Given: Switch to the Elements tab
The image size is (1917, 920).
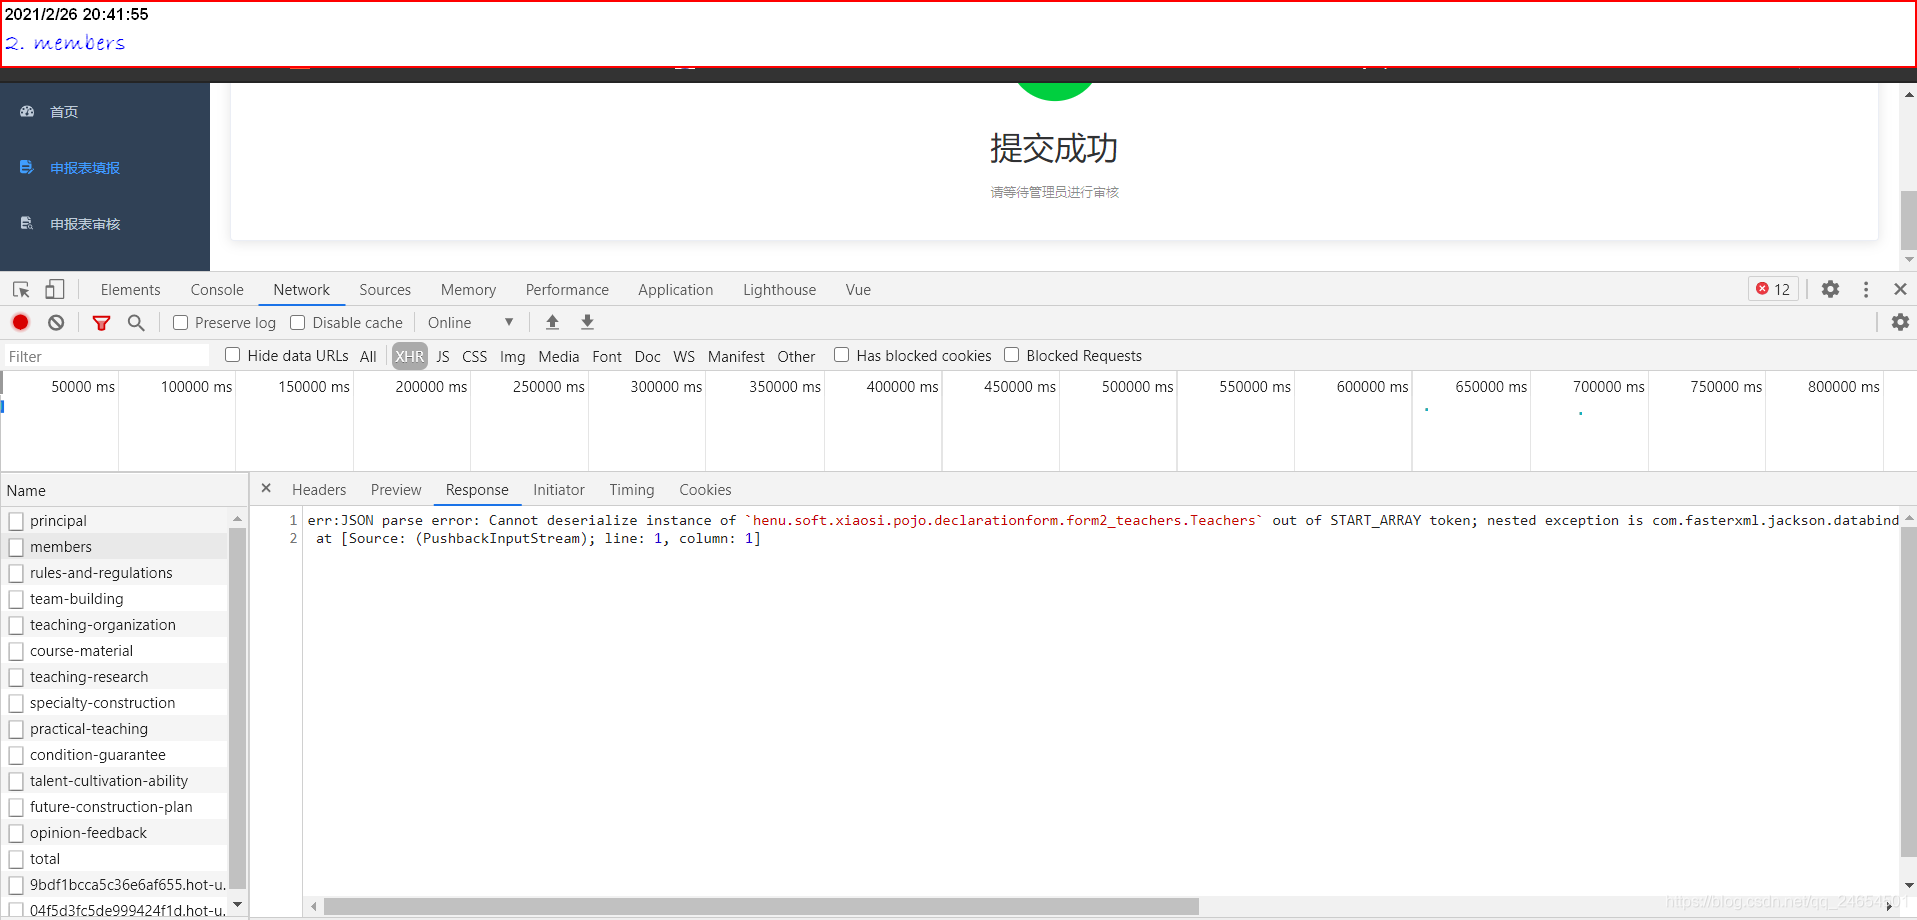Looking at the screenshot, I should coord(130,289).
